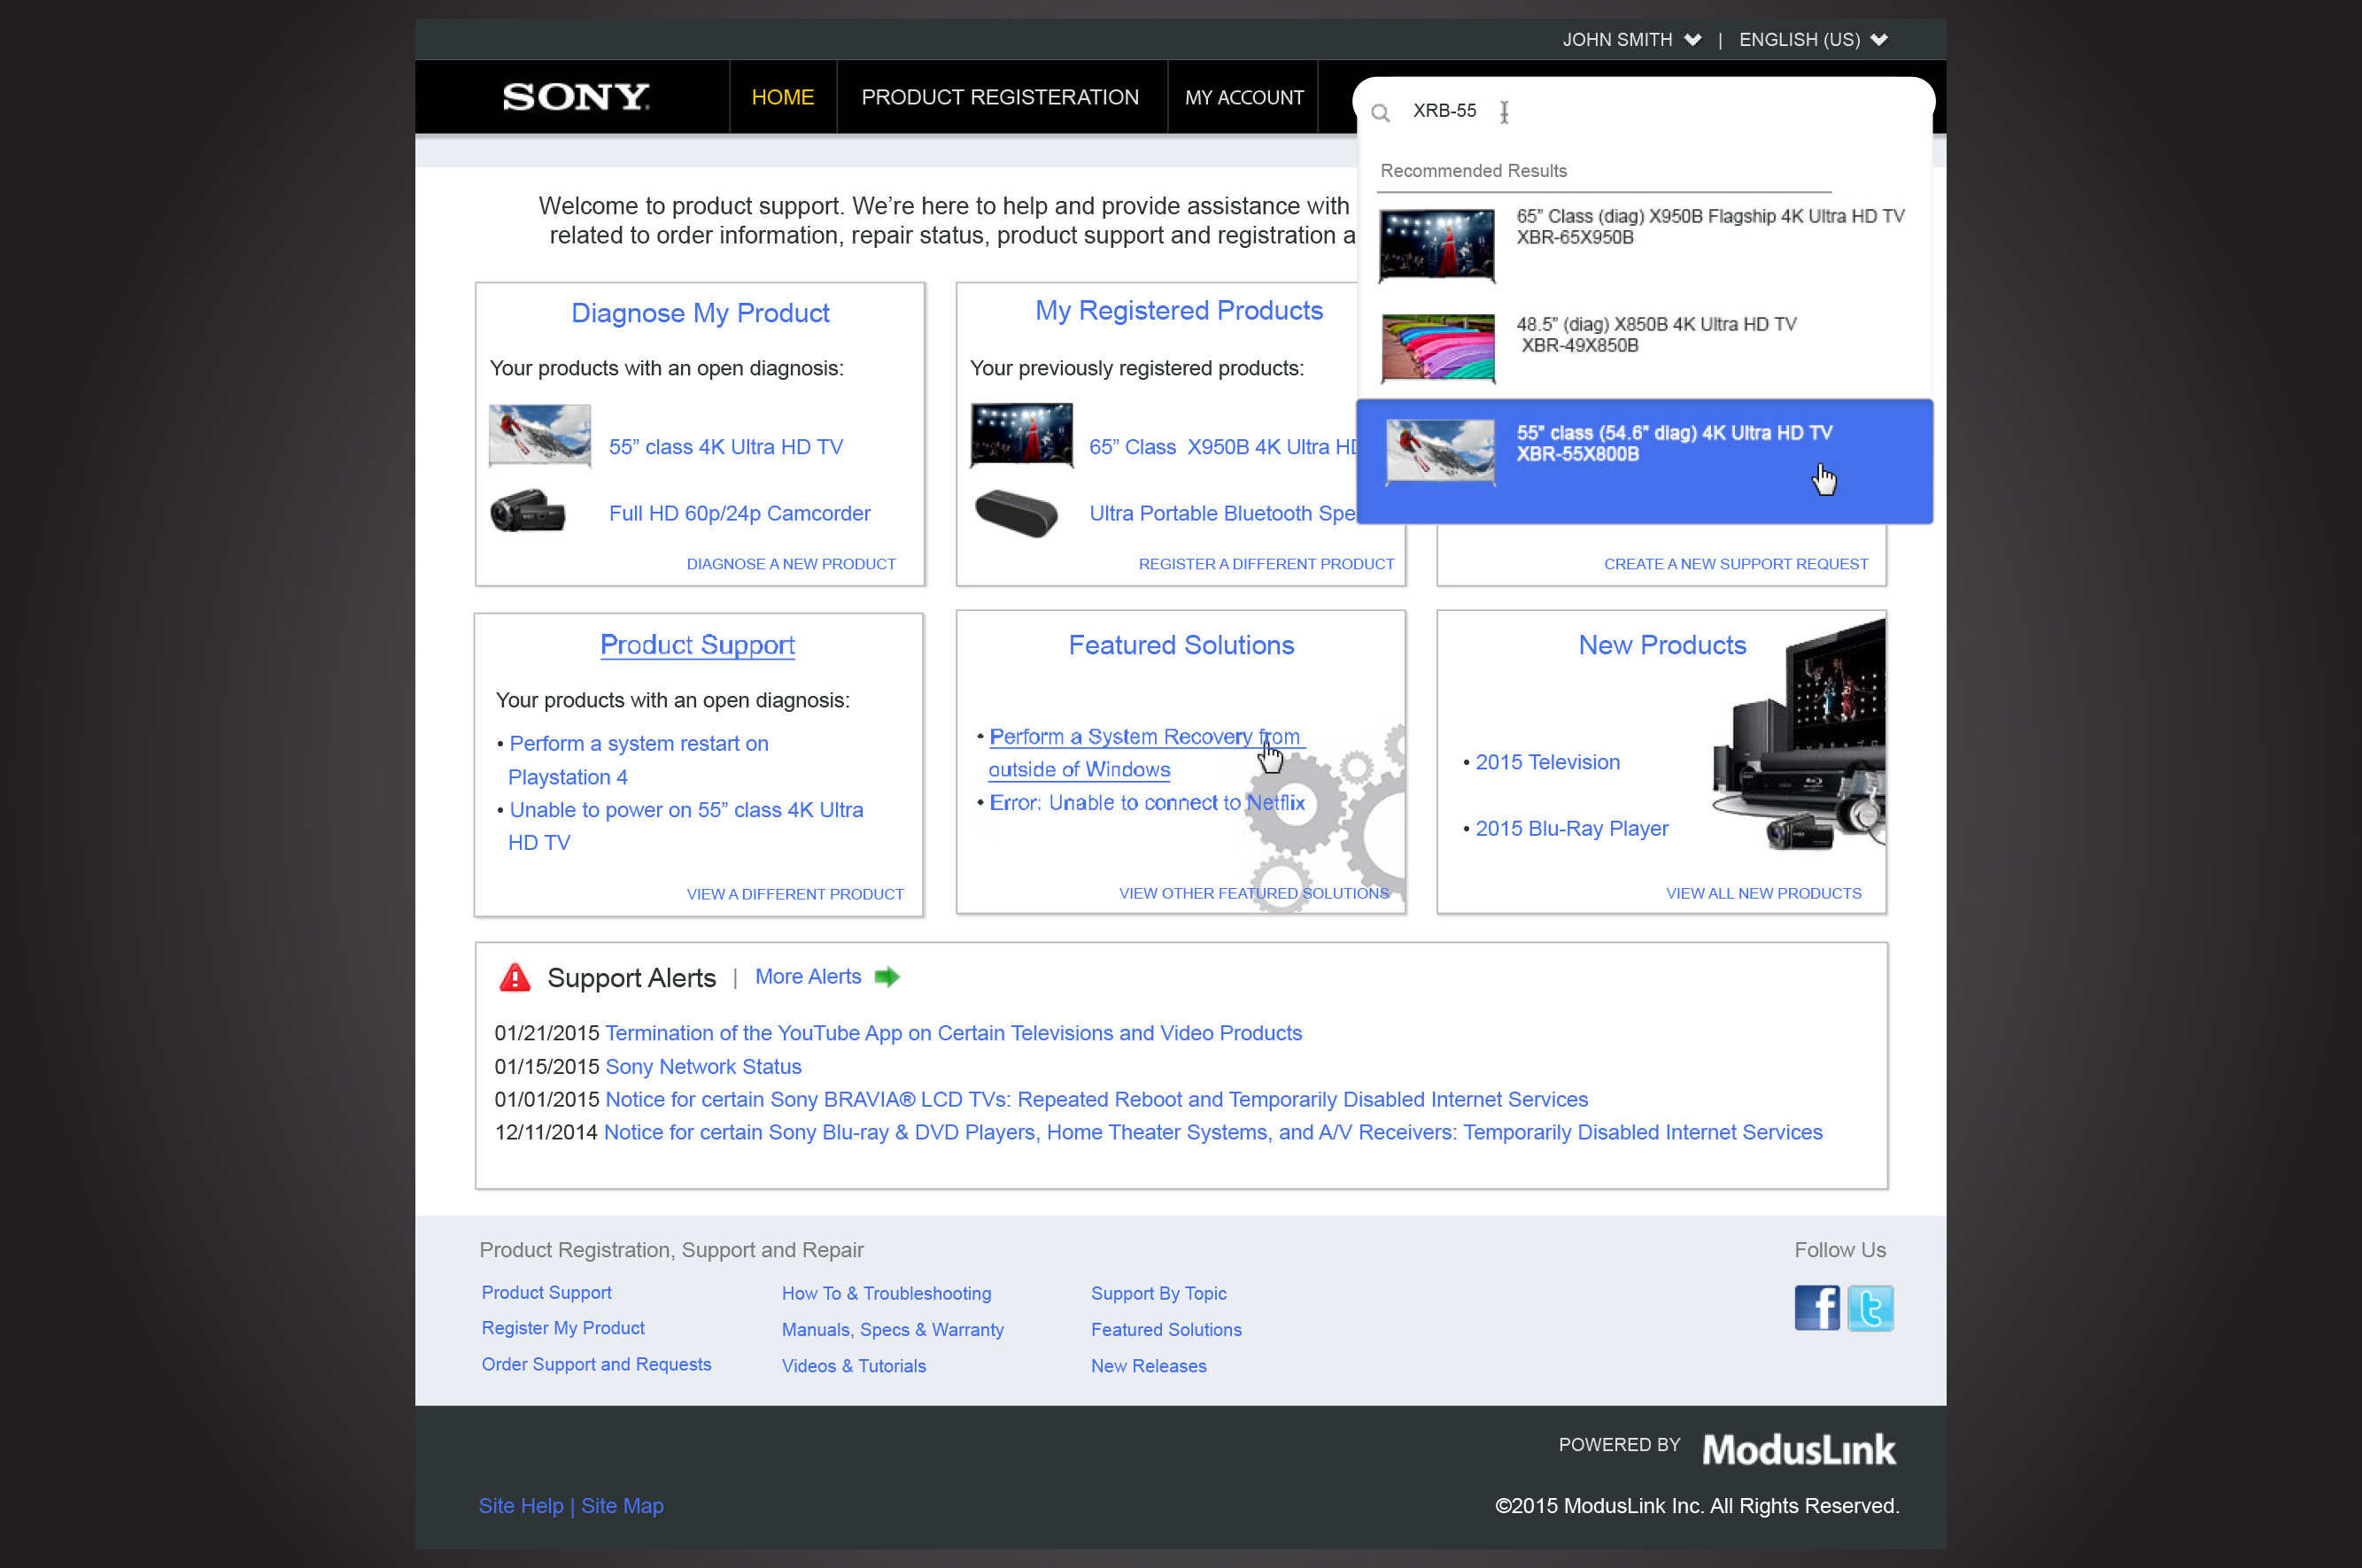Image resolution: width=2362 pixels, height=1568 pixels.
Task: Click Manuals, Specs & Warranty in footer
Action: click(893, 1329)
